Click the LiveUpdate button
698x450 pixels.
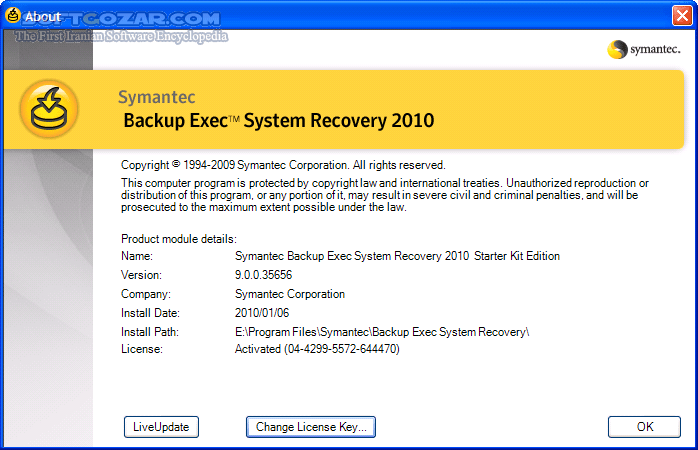tap(161, 427)
